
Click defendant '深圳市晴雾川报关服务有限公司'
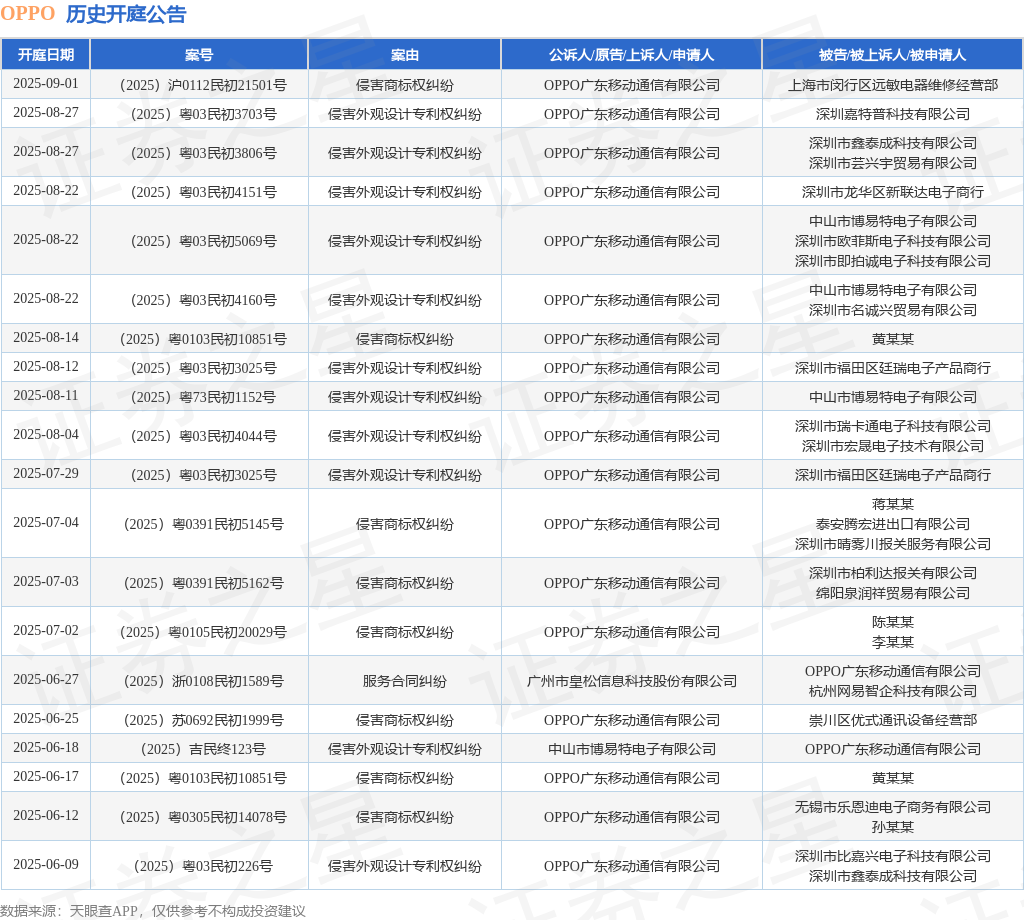tap(893, 543)
